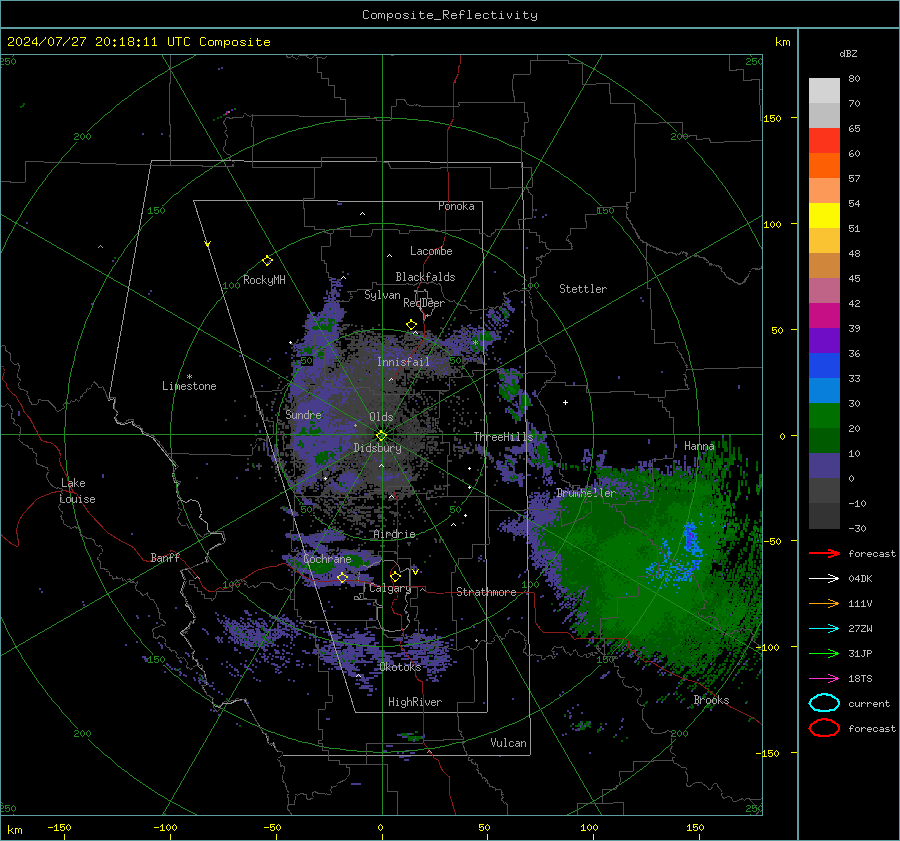Click the Blackfalds city label

pyautogui.click(x=425, y=277)
